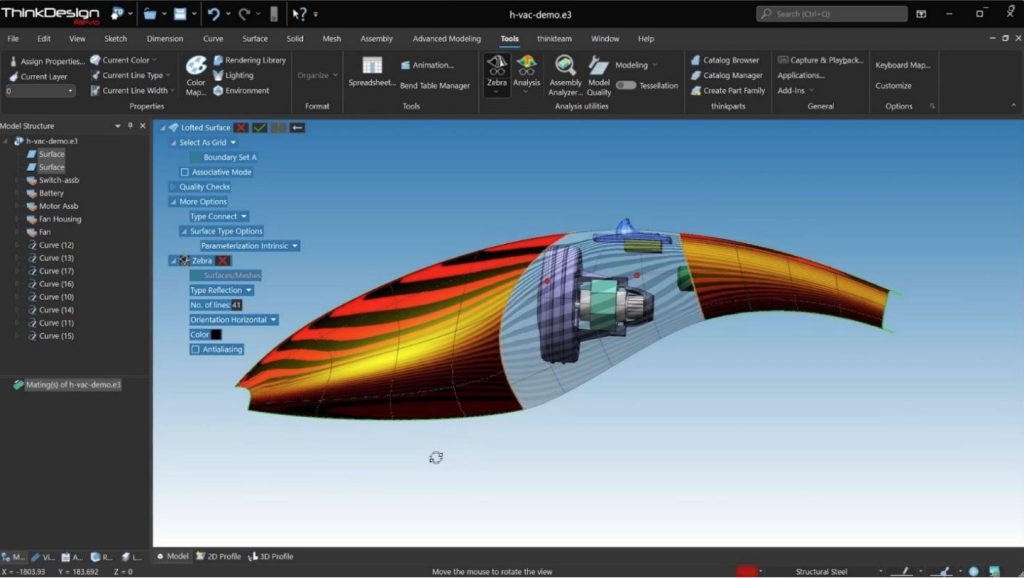Click the Zebra Color black swatch

[x=216, y=334]
